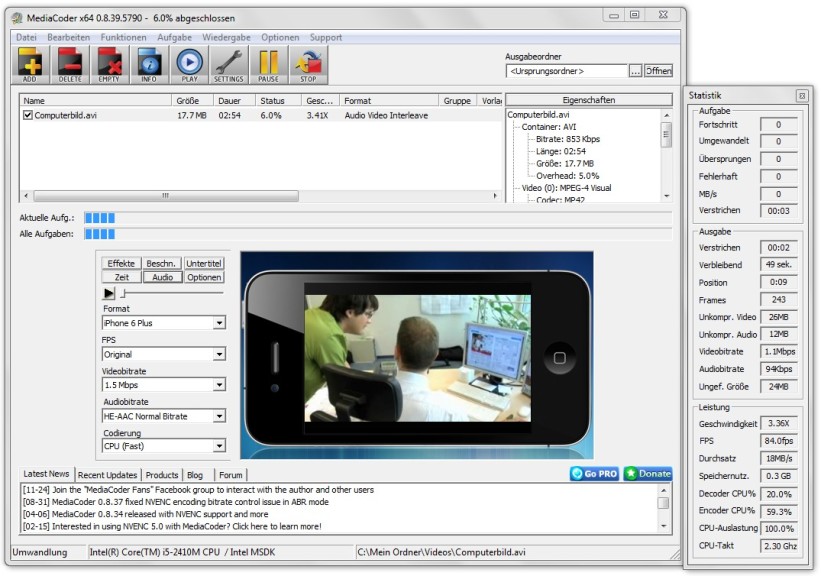The height and width of the screenshot is (576, 821).
Task: Open the Aufgabe menu
Action: coord(174,38)
